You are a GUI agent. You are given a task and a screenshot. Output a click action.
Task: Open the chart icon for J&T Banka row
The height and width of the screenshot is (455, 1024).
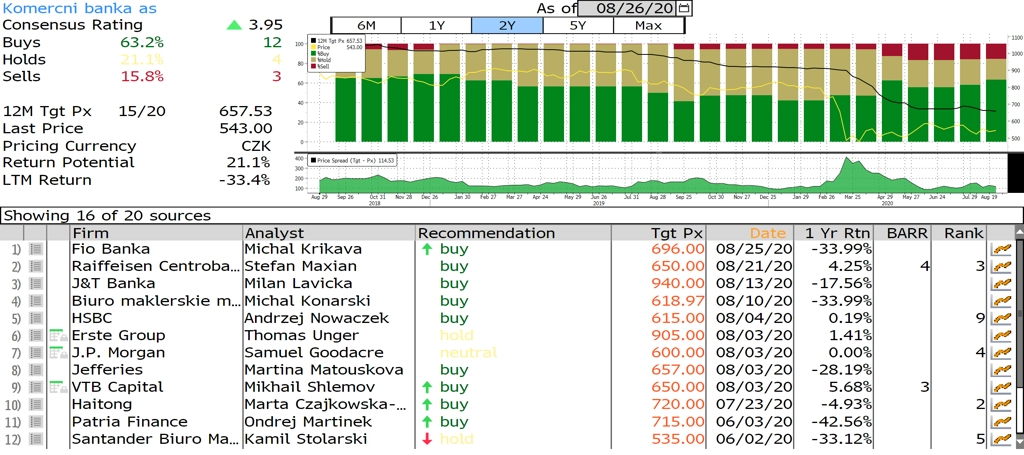[1000, 283]
